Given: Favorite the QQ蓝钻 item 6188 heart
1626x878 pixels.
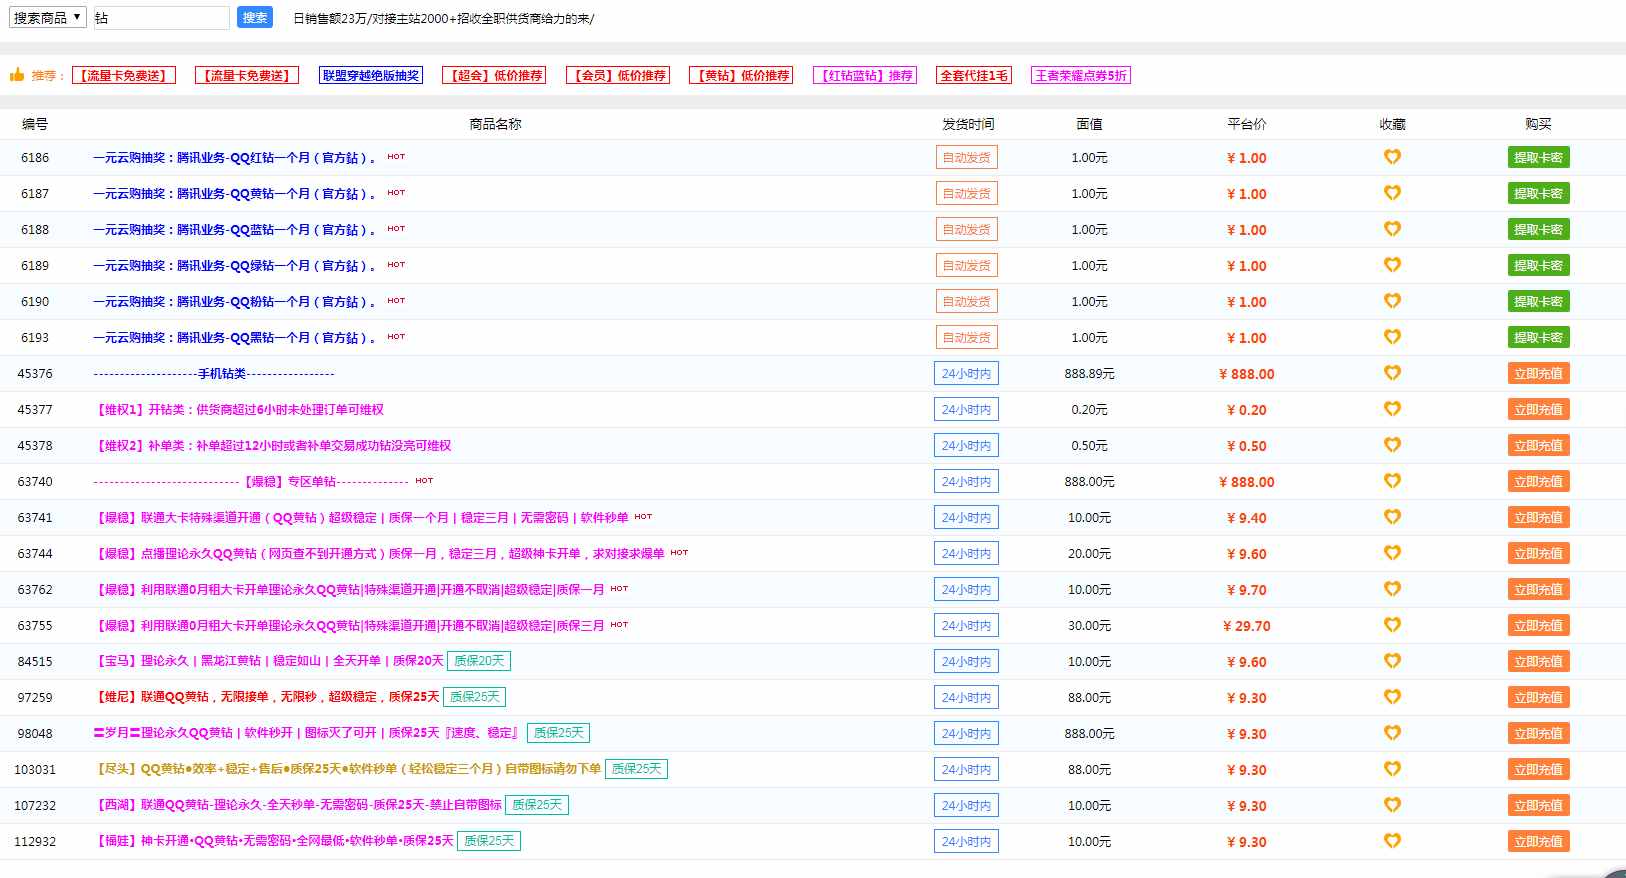Looking at the screenshot, I should (1391, 229).
